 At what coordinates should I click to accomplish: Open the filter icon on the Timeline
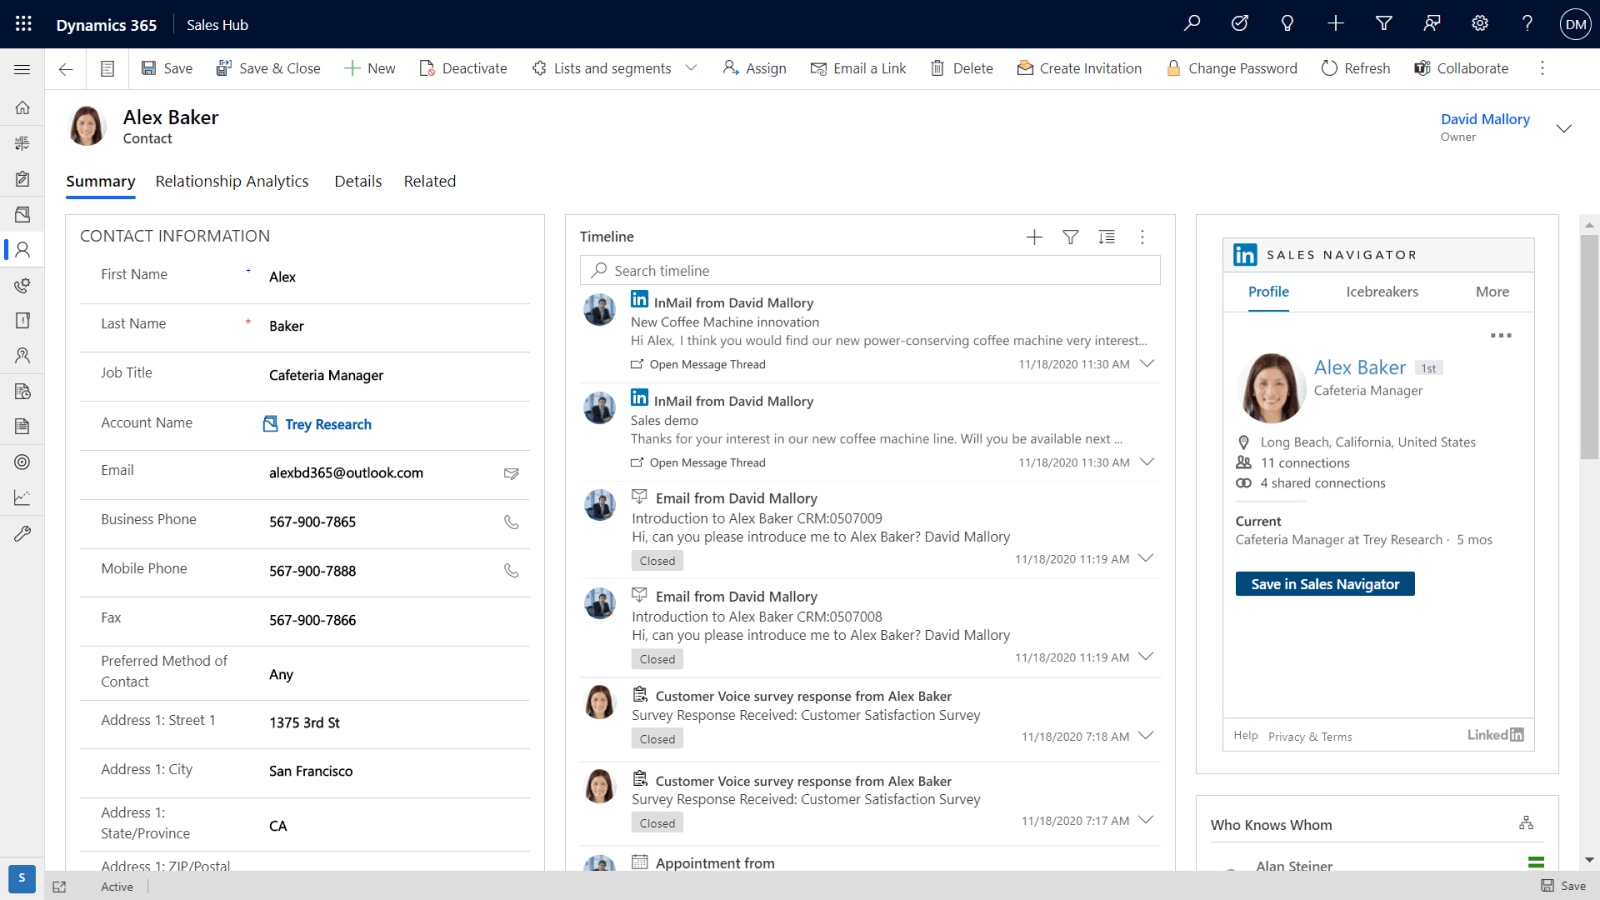(1070, 237)
